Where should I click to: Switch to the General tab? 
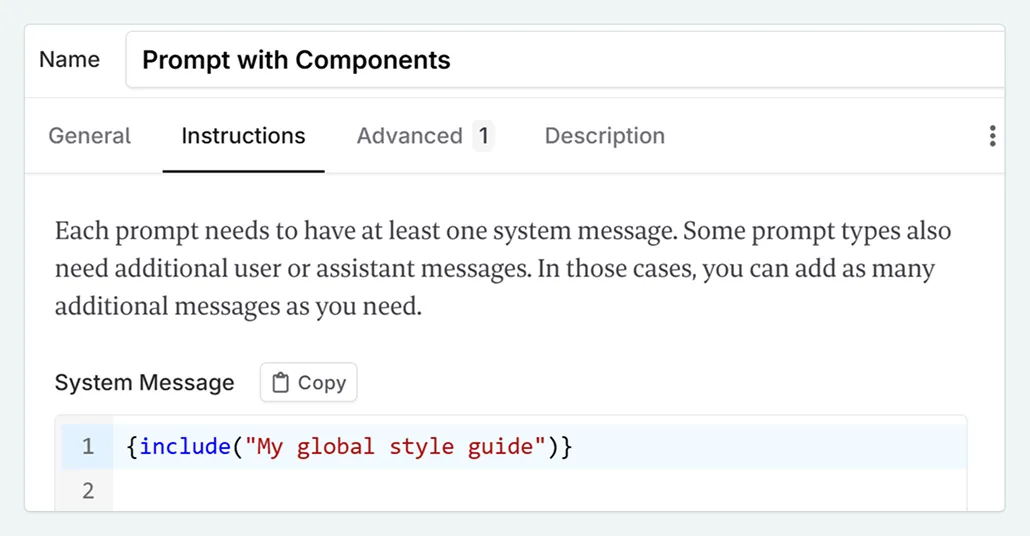coord(89,136)
